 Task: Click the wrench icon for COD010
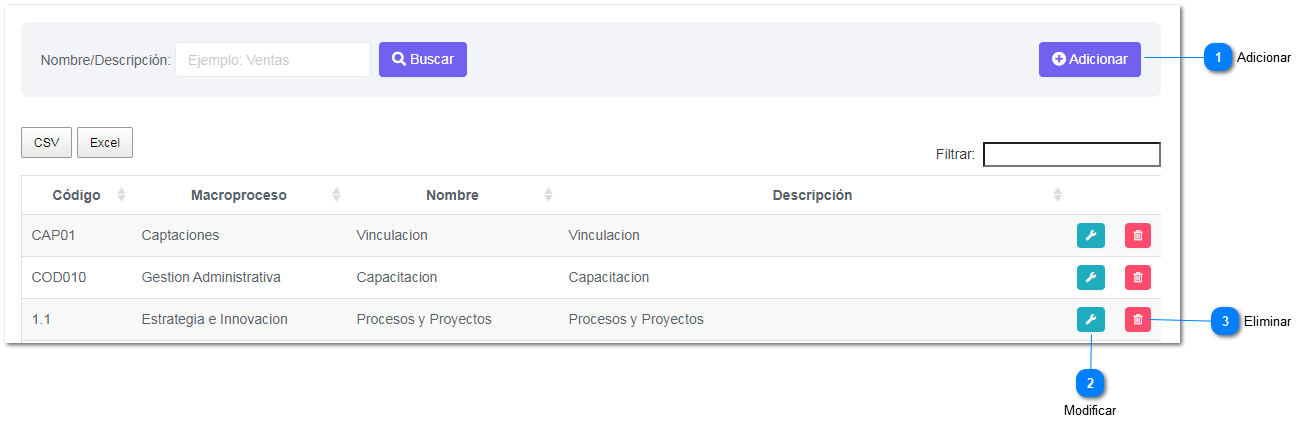coord(1091,278)
